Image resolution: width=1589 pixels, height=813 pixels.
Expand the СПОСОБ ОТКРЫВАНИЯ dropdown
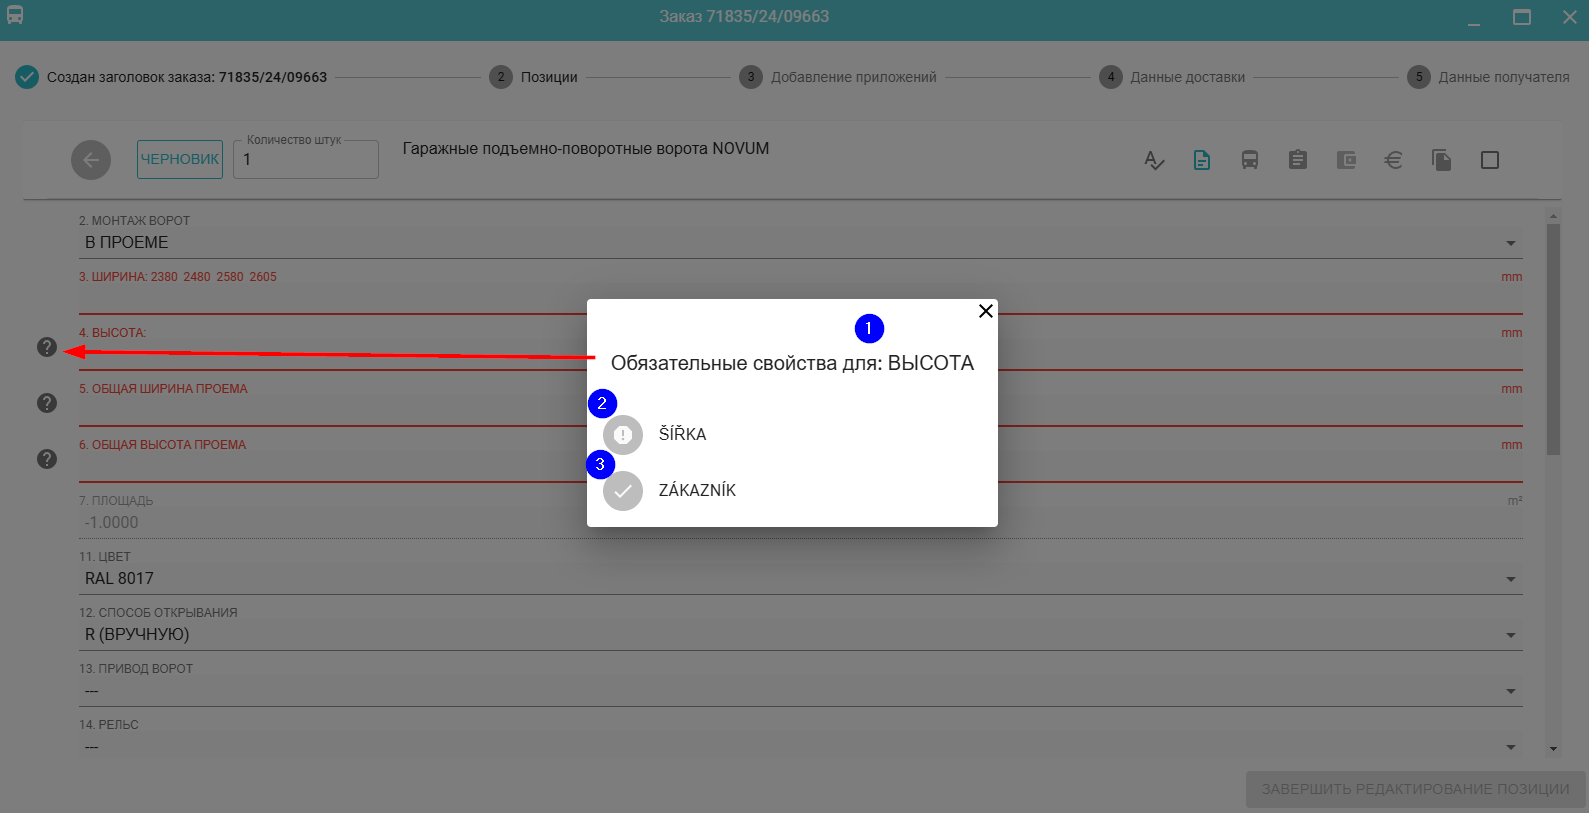point(1510,635)
